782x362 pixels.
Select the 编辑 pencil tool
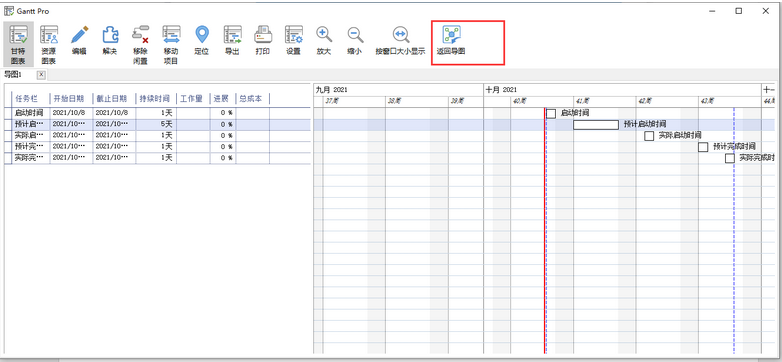[79, 40]
